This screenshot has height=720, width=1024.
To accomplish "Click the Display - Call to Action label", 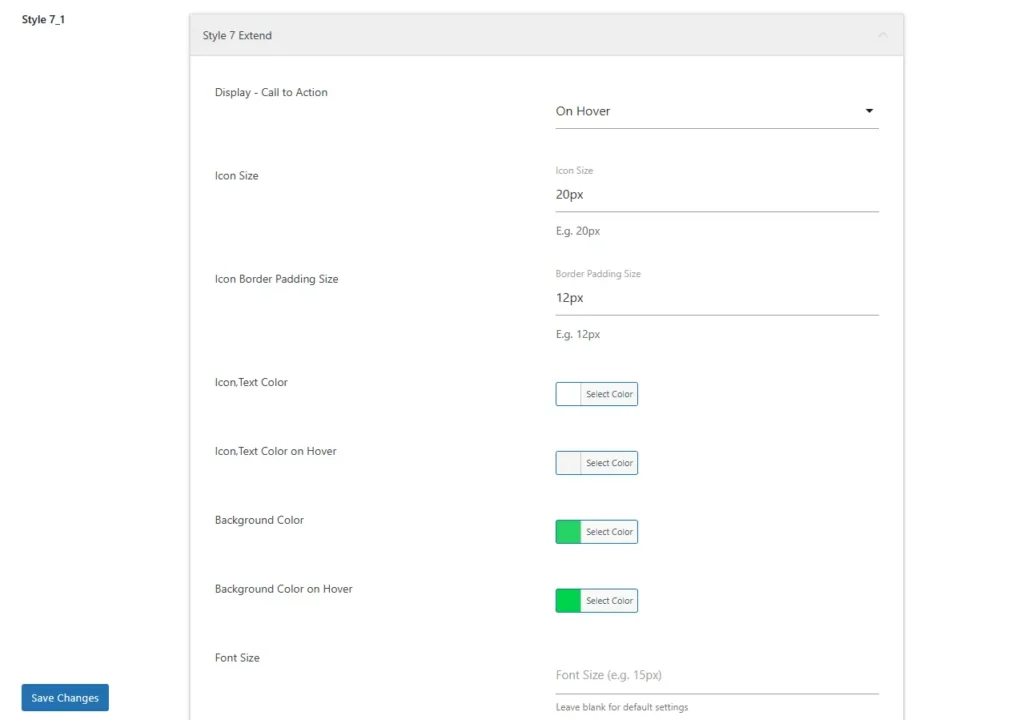I will coord(271,93).
